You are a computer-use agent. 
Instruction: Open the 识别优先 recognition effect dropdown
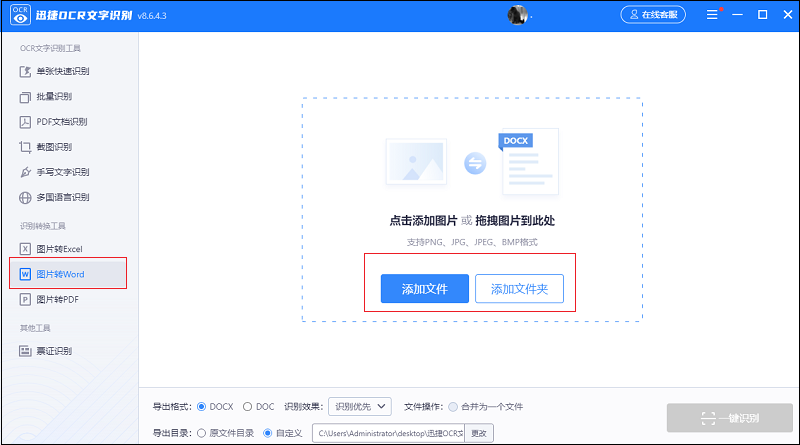pyautogui.click(x=360, y=407)
